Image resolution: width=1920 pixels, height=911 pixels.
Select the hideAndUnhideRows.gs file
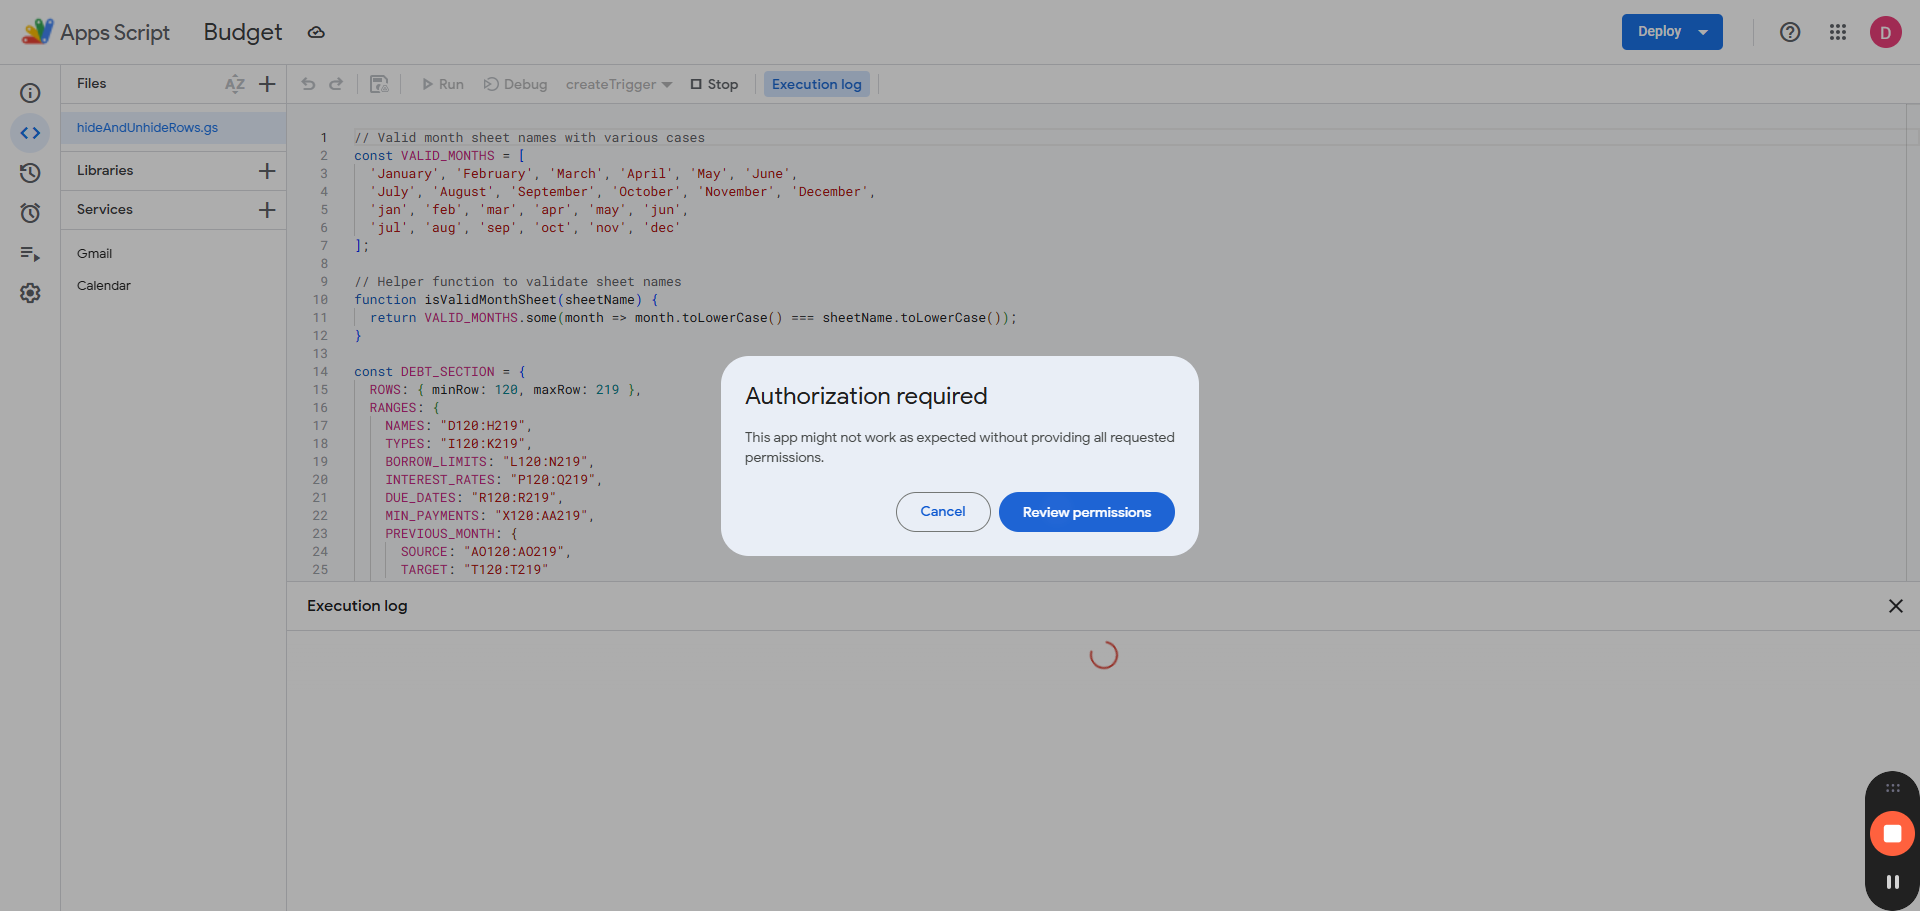pos(174,128)
